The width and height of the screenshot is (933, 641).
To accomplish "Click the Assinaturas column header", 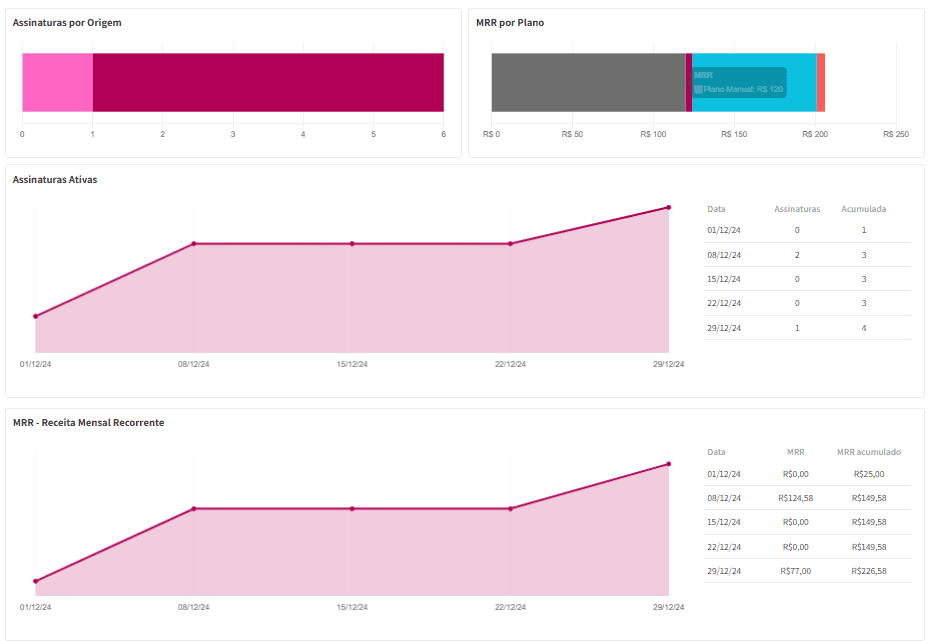I will click(797, 209).
